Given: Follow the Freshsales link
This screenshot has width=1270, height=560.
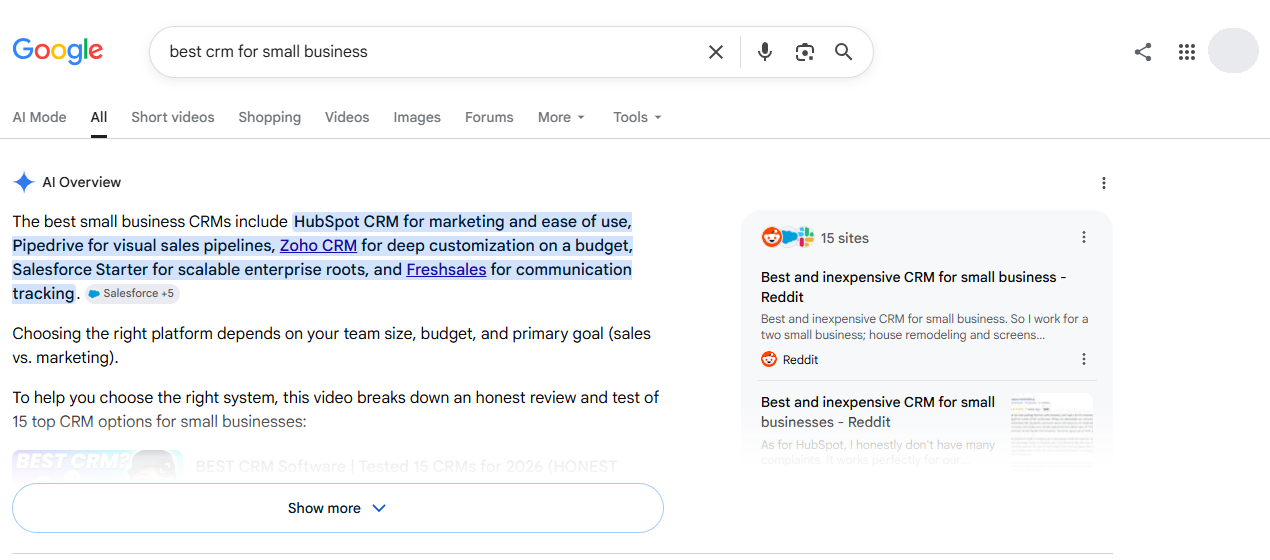Looking at the screenshot, I should 446,269.
